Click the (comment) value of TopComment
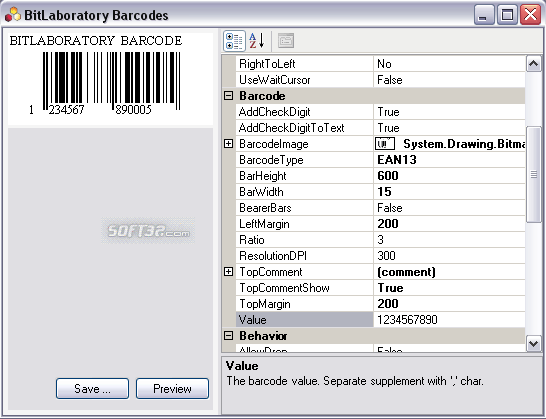This screenshot has width=546, height=419. coord(406,272)
